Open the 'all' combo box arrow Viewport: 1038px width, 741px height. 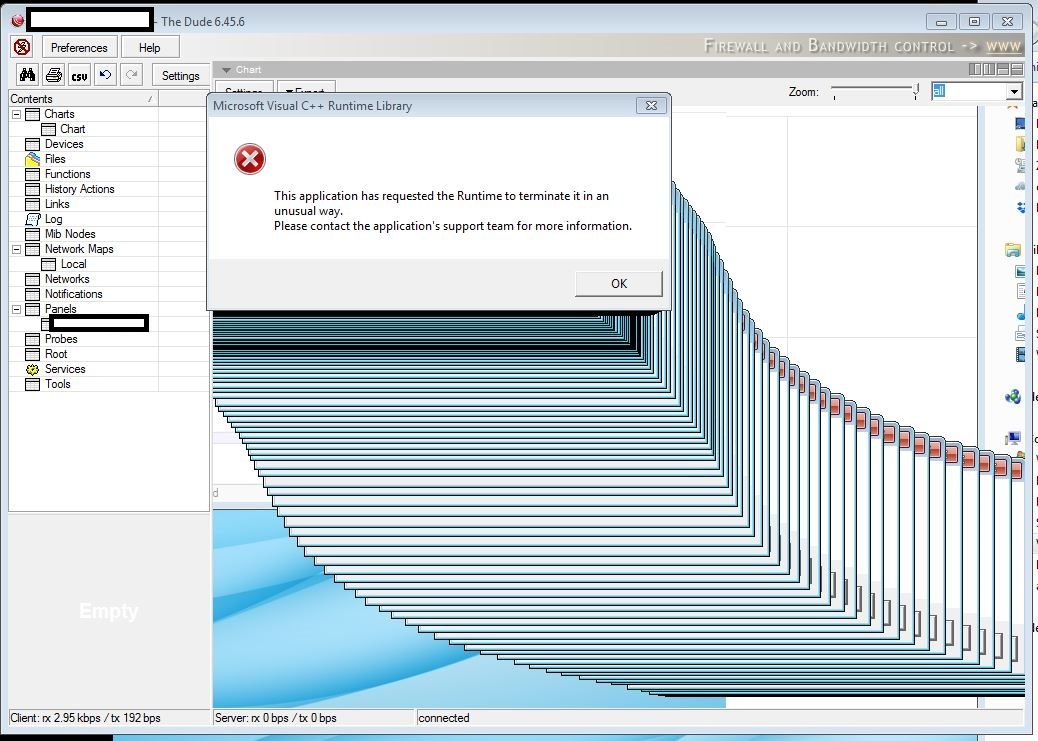1014,91
